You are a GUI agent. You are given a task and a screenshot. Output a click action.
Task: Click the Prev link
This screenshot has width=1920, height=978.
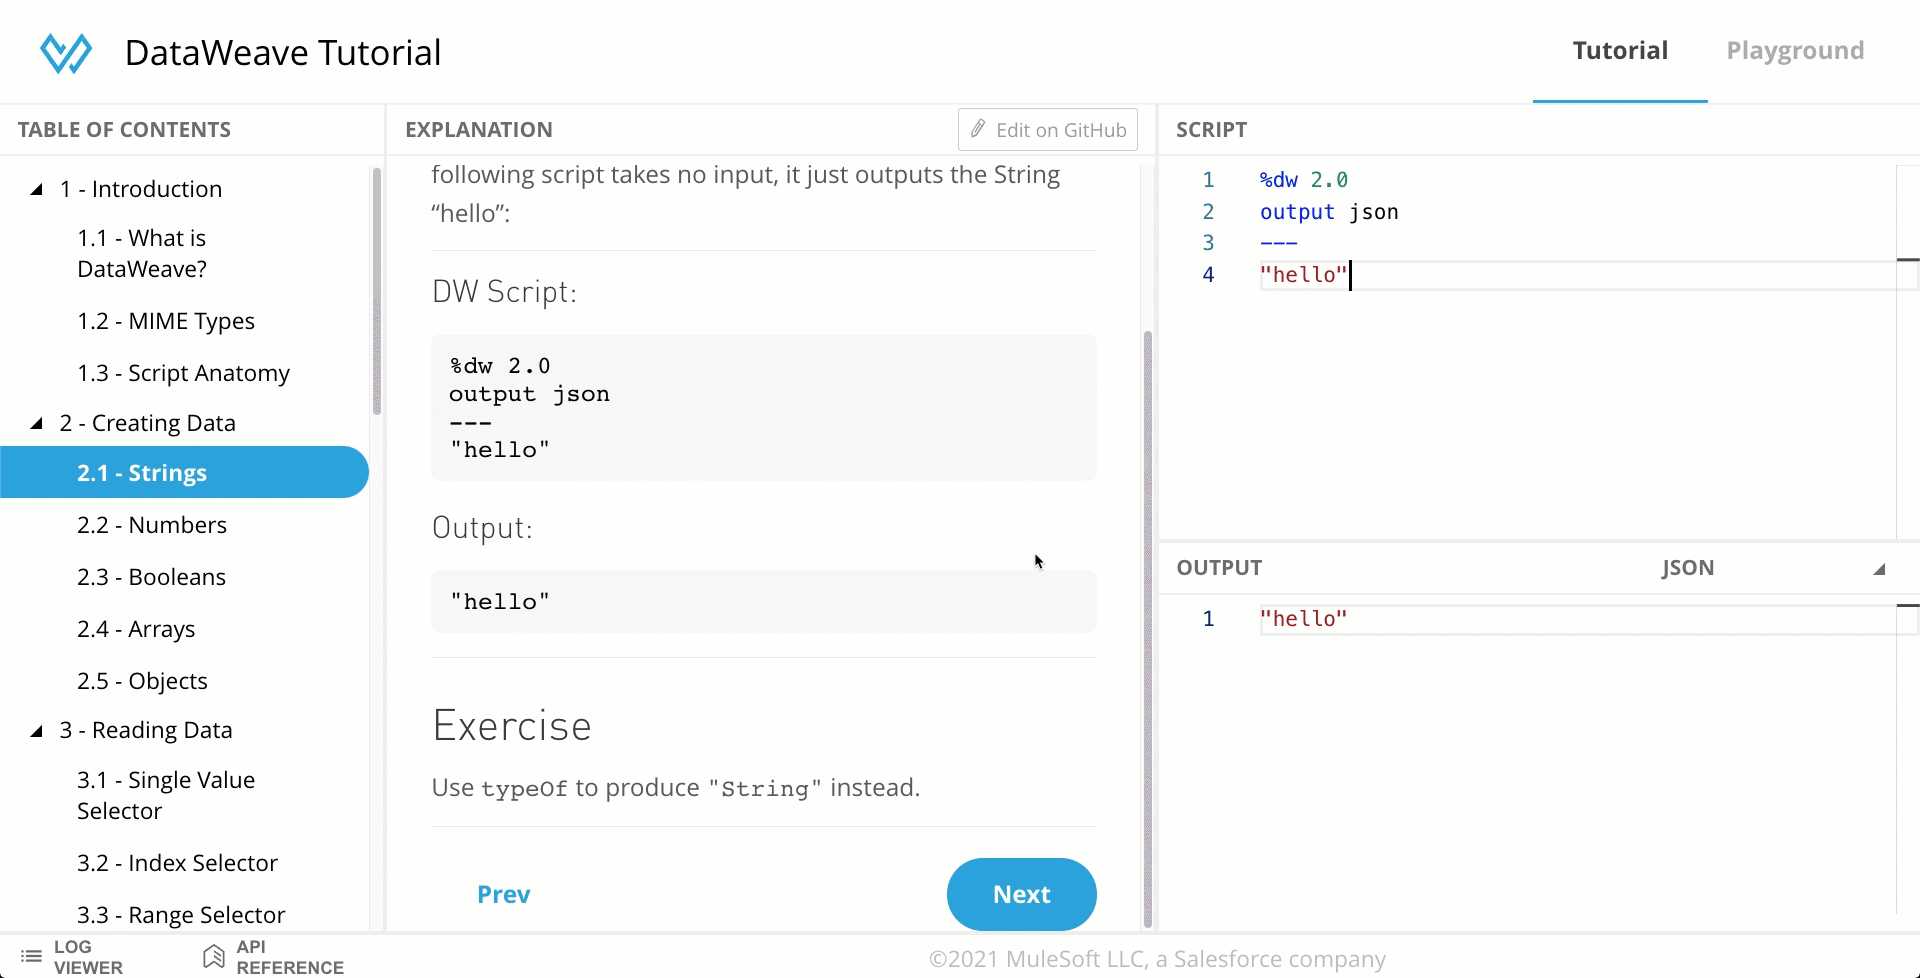503,894
